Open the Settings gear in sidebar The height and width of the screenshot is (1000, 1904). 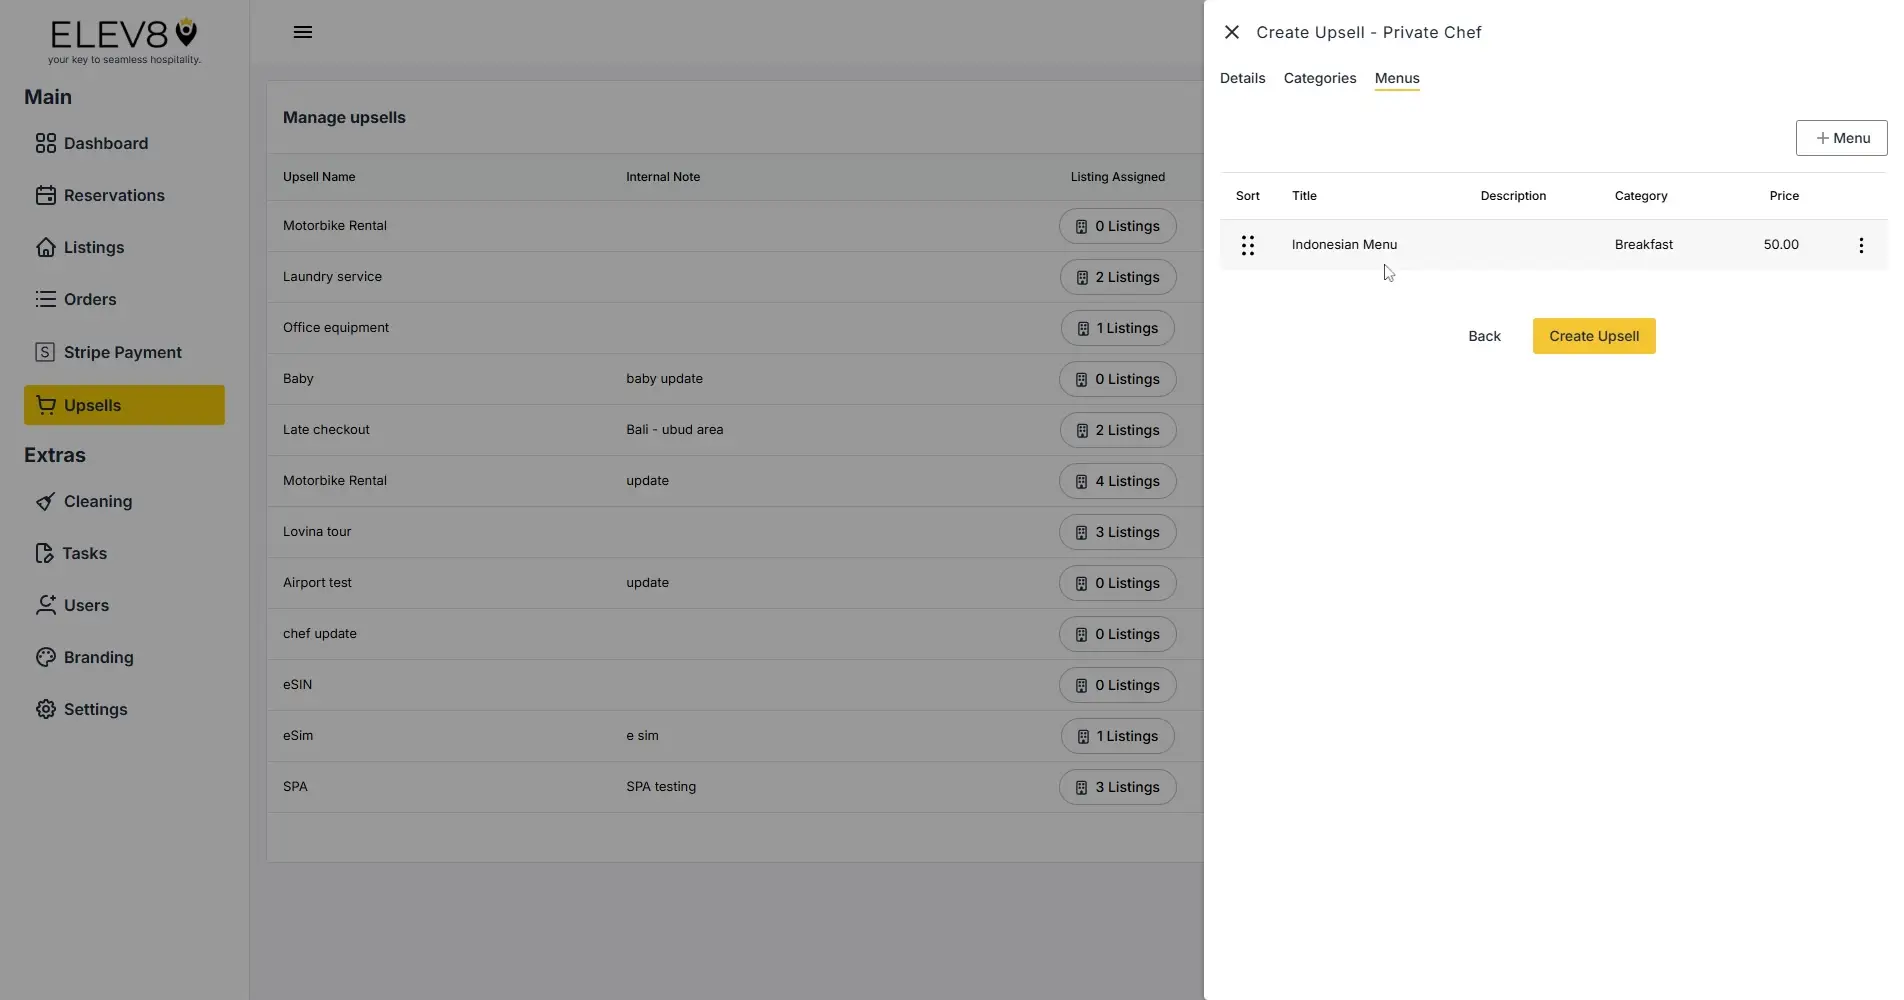46,709
